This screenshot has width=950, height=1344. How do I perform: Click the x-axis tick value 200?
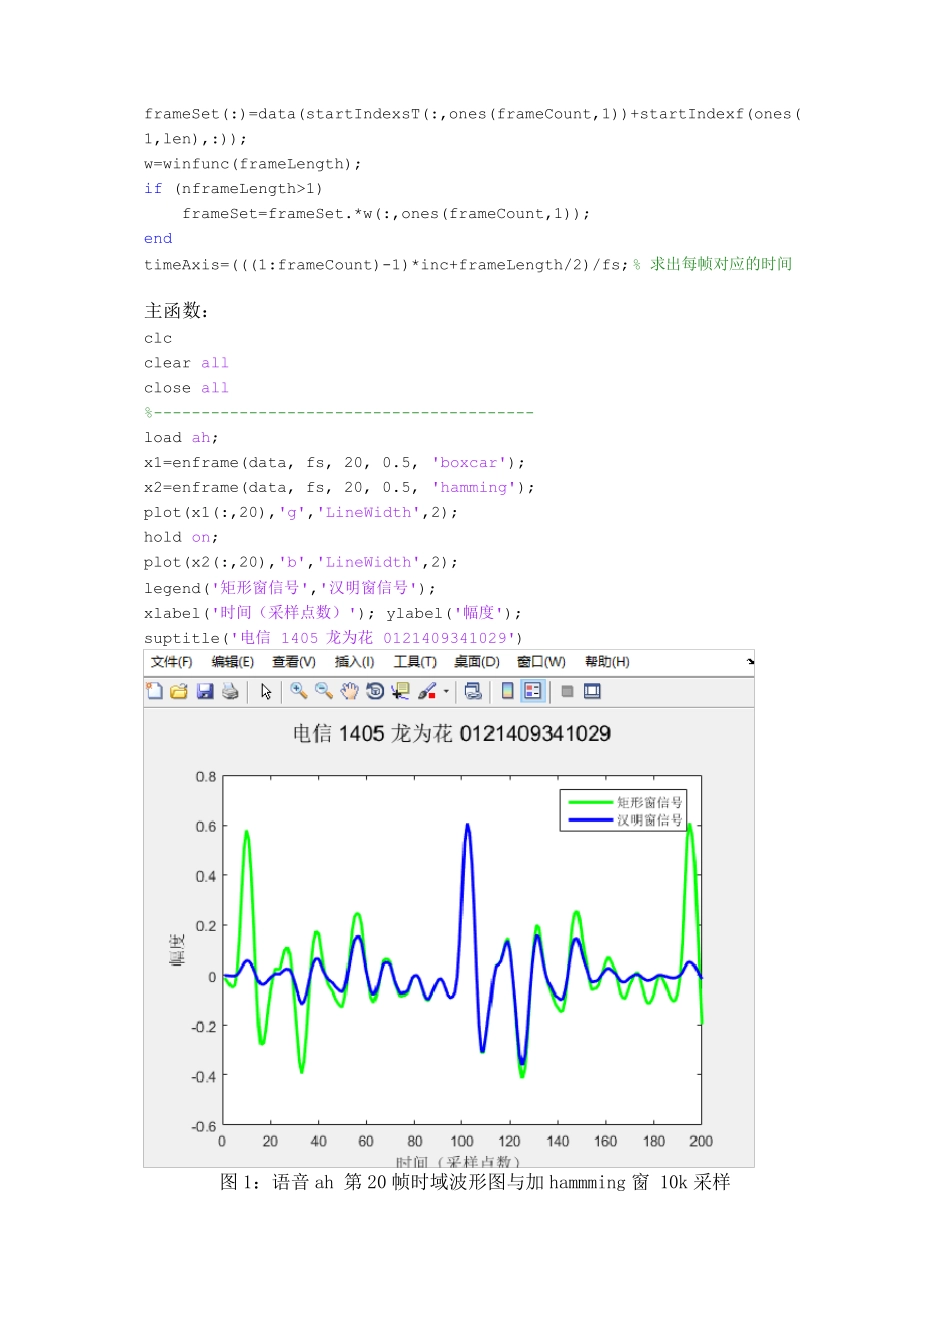701,1141
